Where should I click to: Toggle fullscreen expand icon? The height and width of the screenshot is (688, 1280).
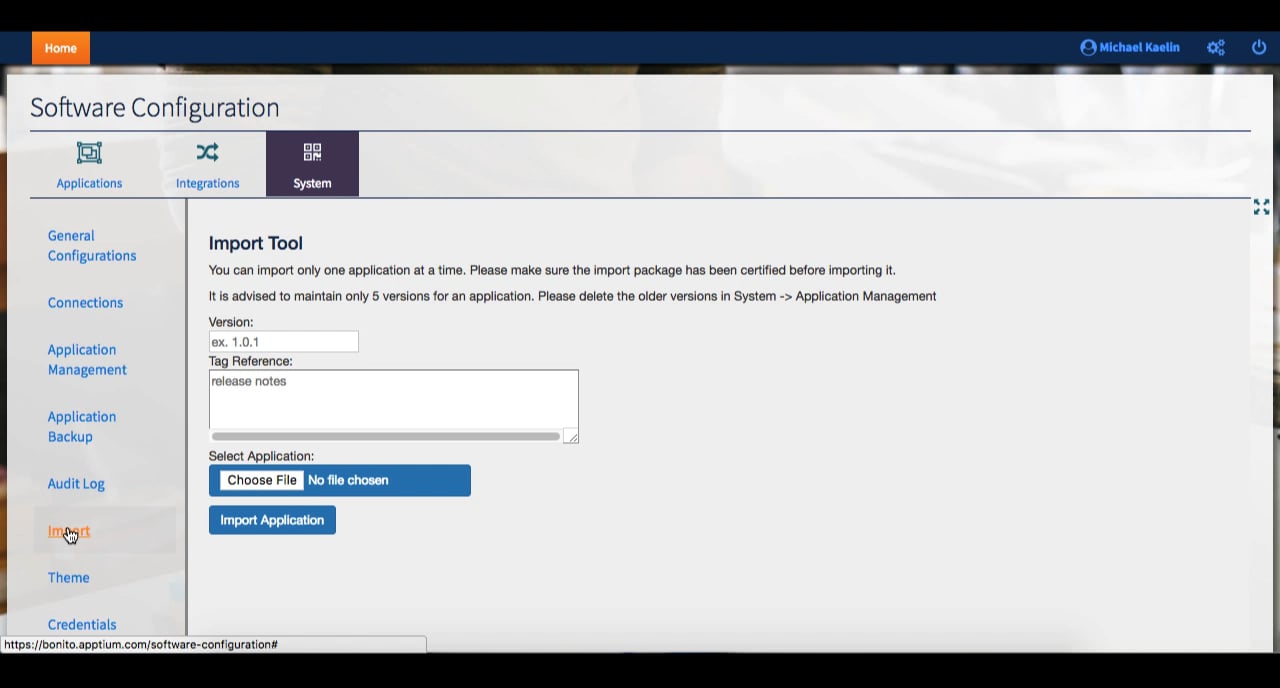pos(1261,207)
